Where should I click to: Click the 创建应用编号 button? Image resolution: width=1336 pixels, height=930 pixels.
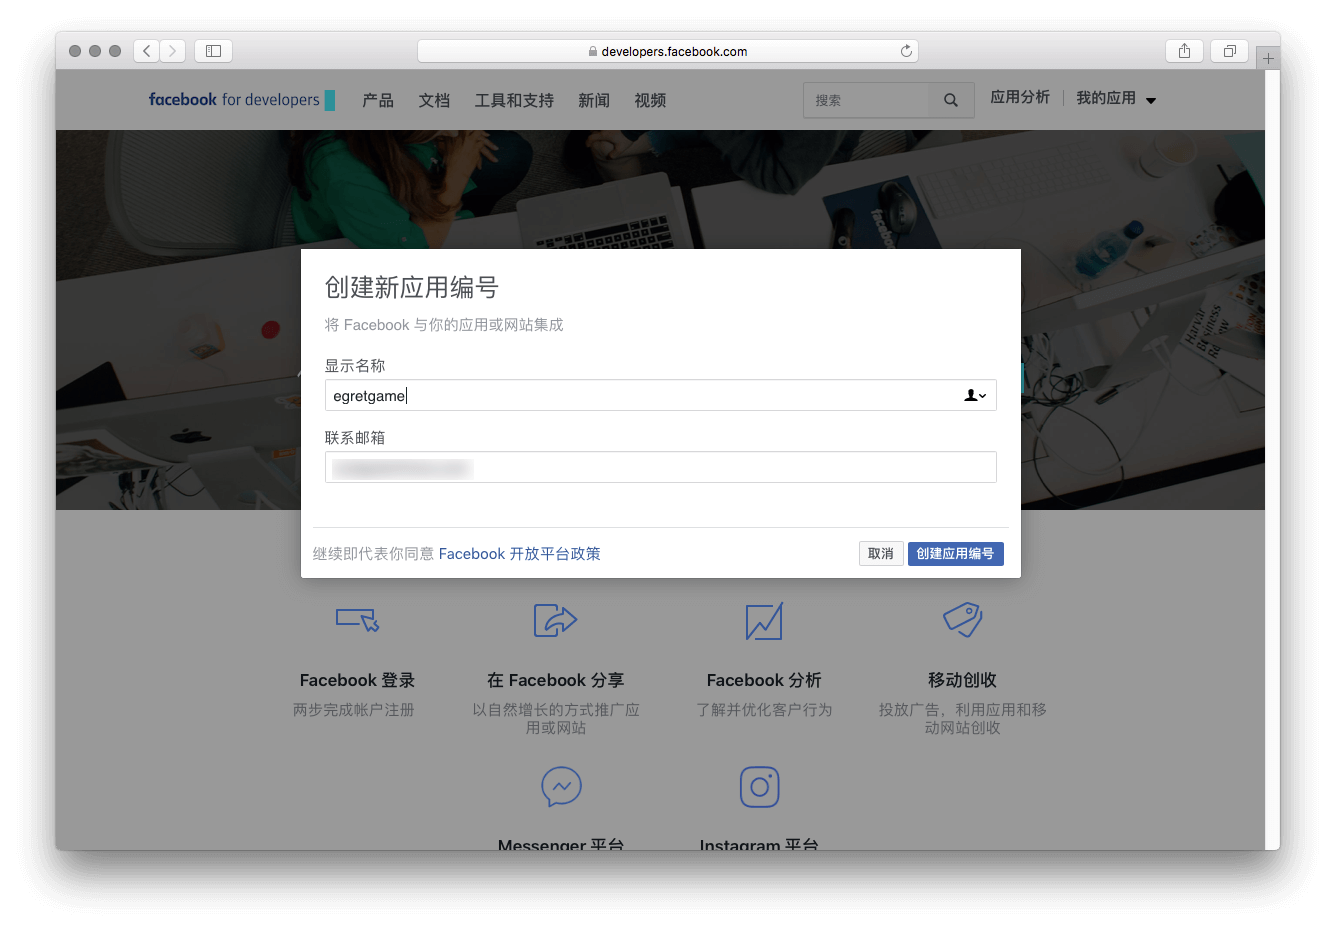point(955,554)
